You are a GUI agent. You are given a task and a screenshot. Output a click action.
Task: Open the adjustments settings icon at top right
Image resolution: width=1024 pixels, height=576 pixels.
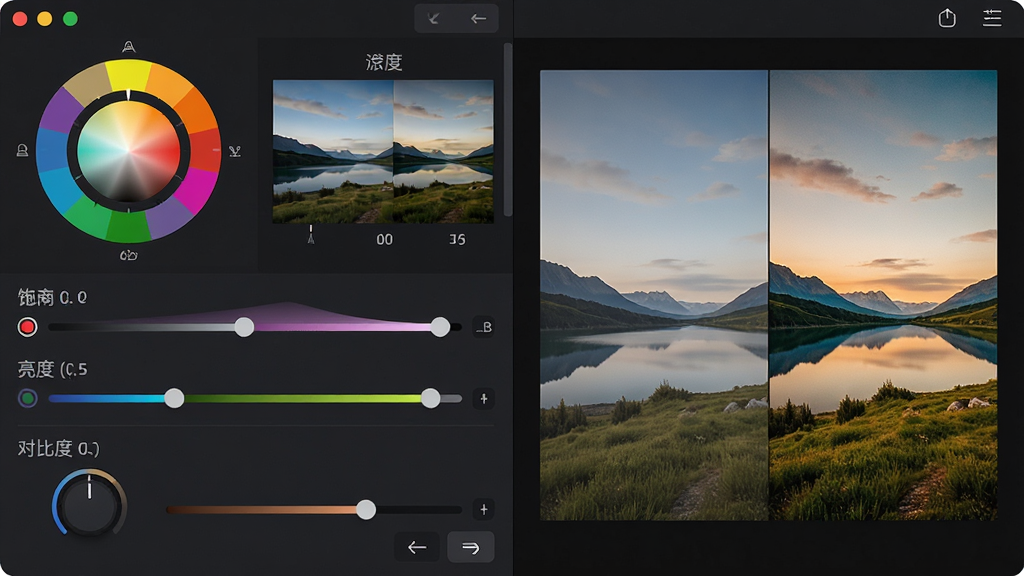(x=992, y=18)
